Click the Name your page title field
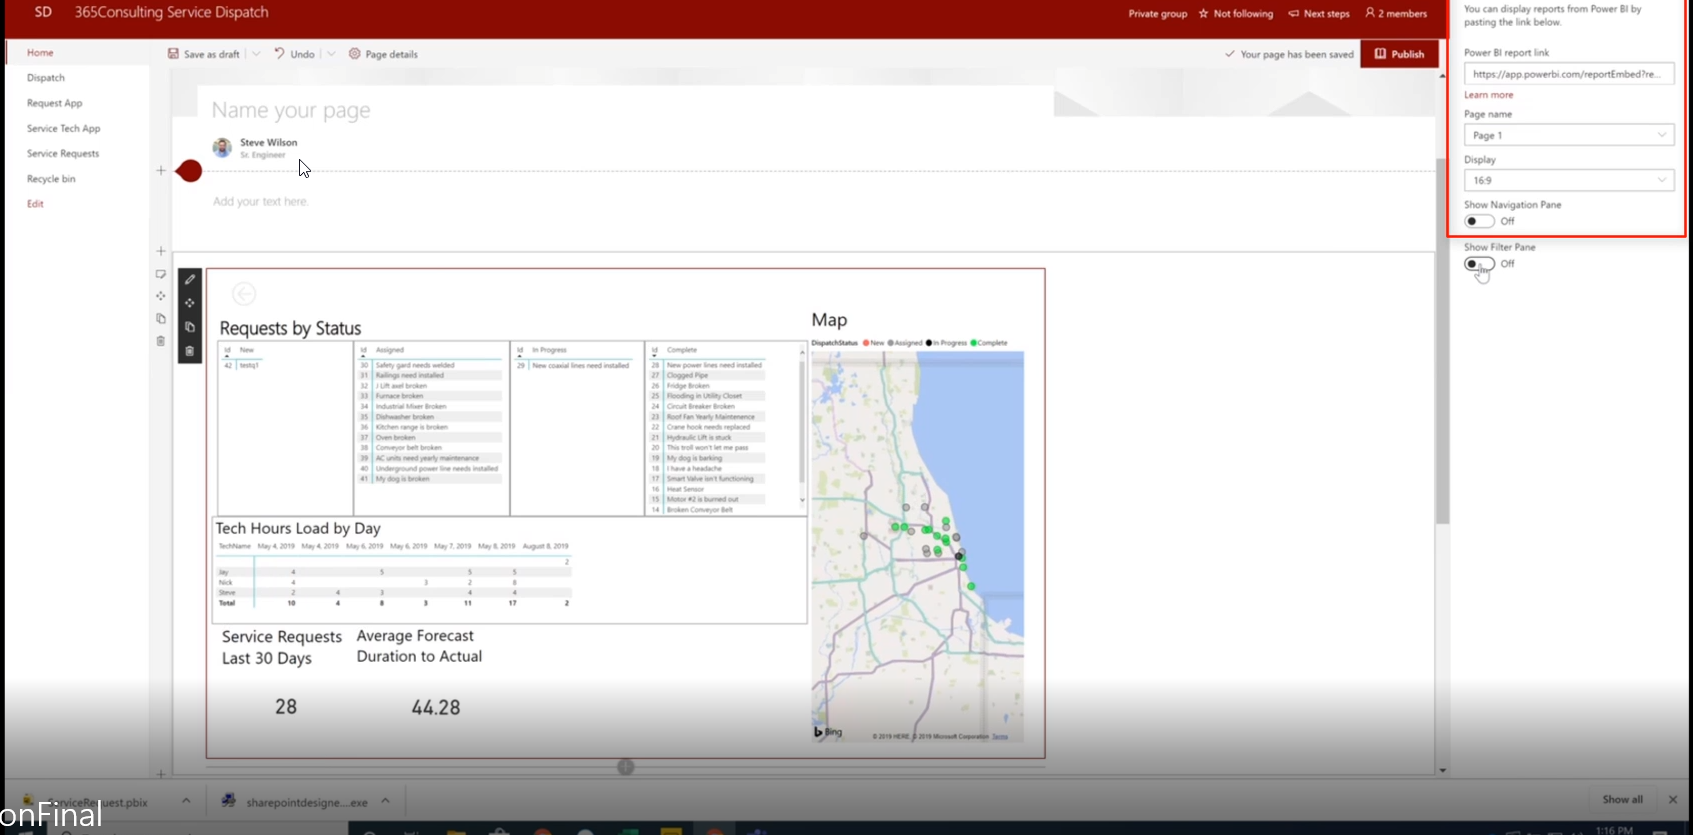1693x835 pixels. pyautogui.click(x=291, y=110)
